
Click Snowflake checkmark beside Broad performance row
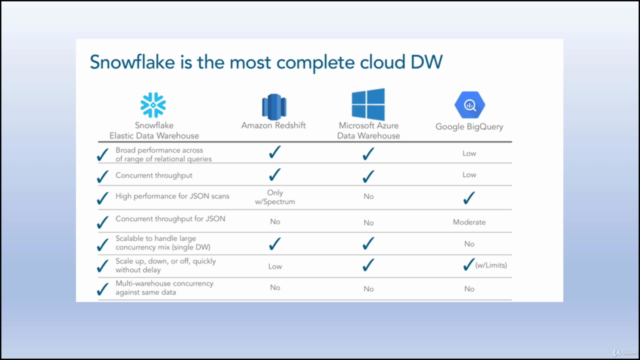point(103,155)
